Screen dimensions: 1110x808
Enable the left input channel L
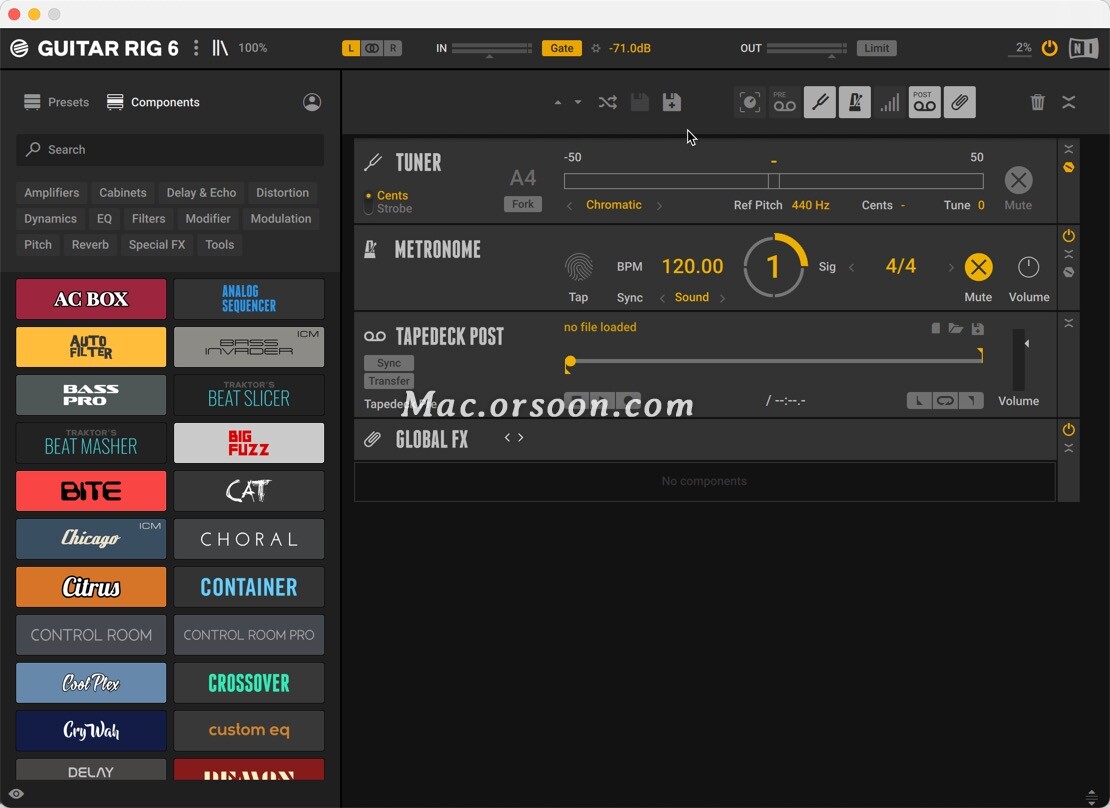click(x=350, y=48)
